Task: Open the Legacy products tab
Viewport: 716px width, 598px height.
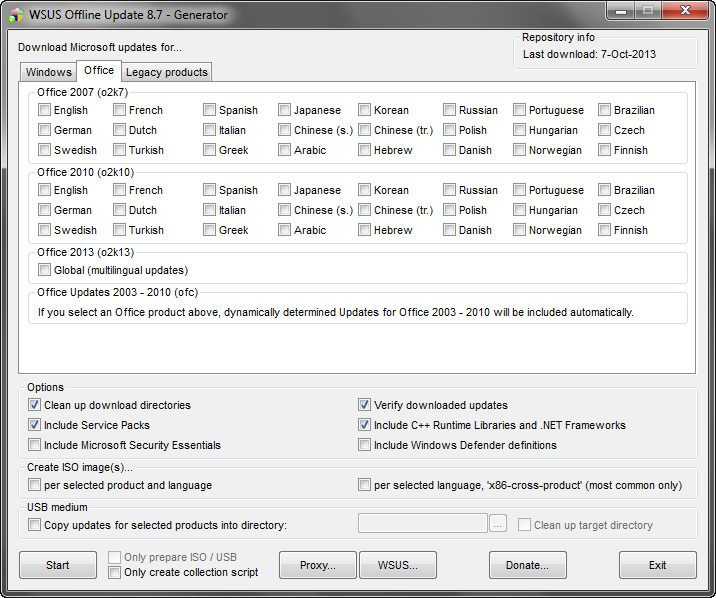Action: (167, 72)
